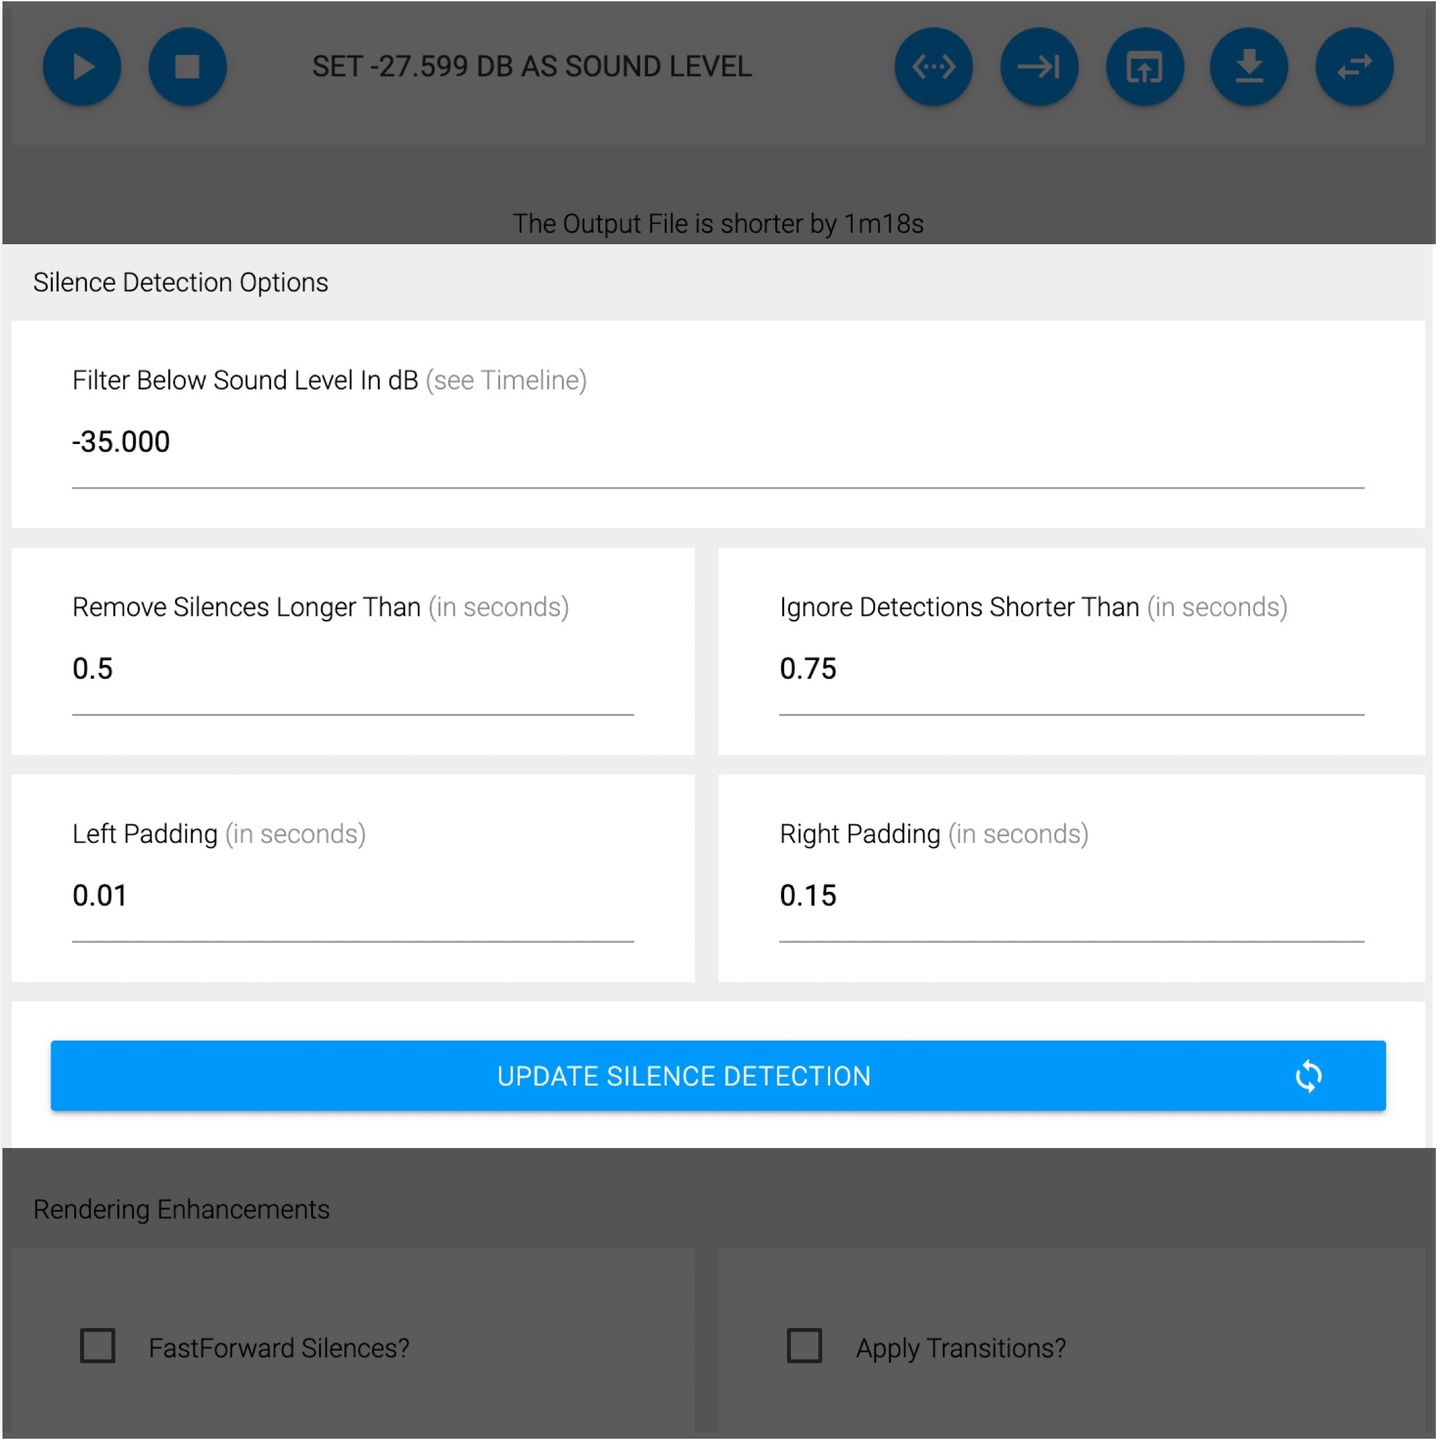
Task: Click the Remove Silences Longer Than field
Action: coord(352,669)
